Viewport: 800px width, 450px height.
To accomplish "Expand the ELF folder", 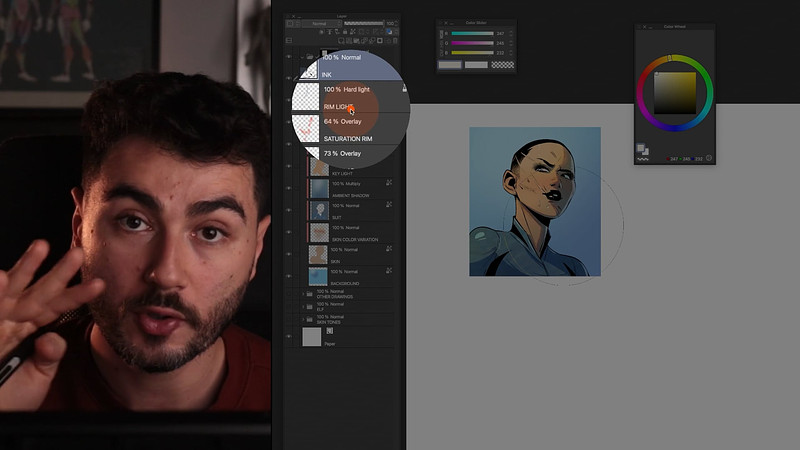I will pos(303,307).
